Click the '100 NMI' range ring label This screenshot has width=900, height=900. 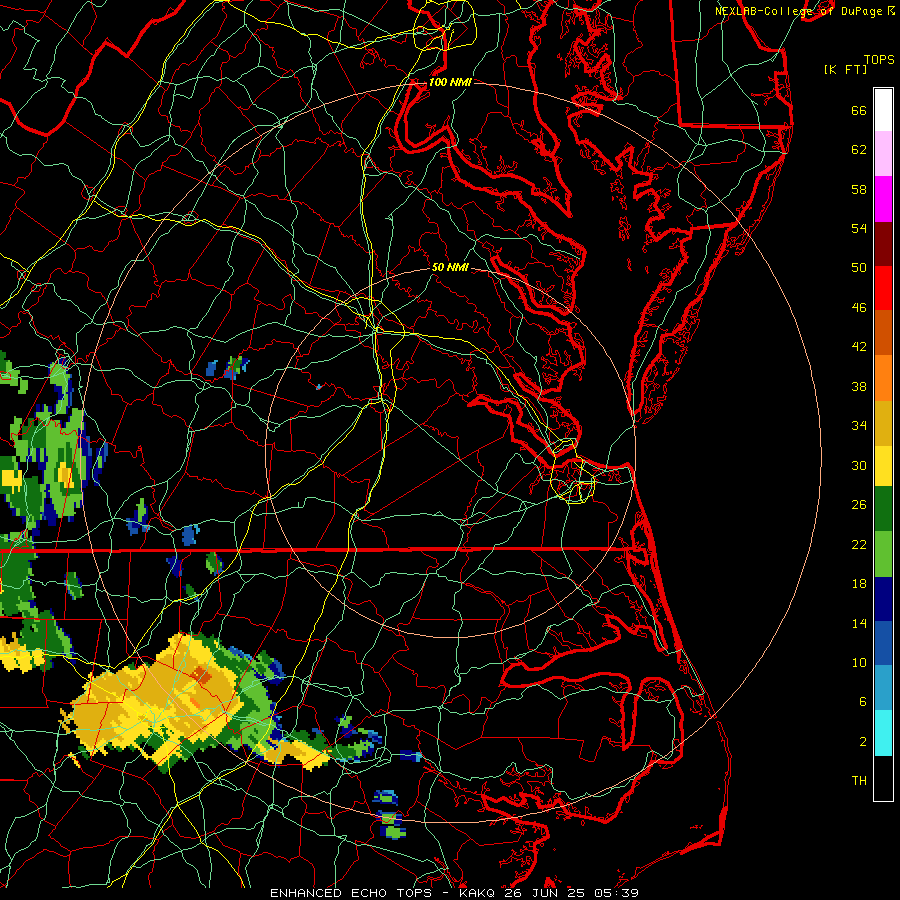pyautogui.click(x=450, y=82)
